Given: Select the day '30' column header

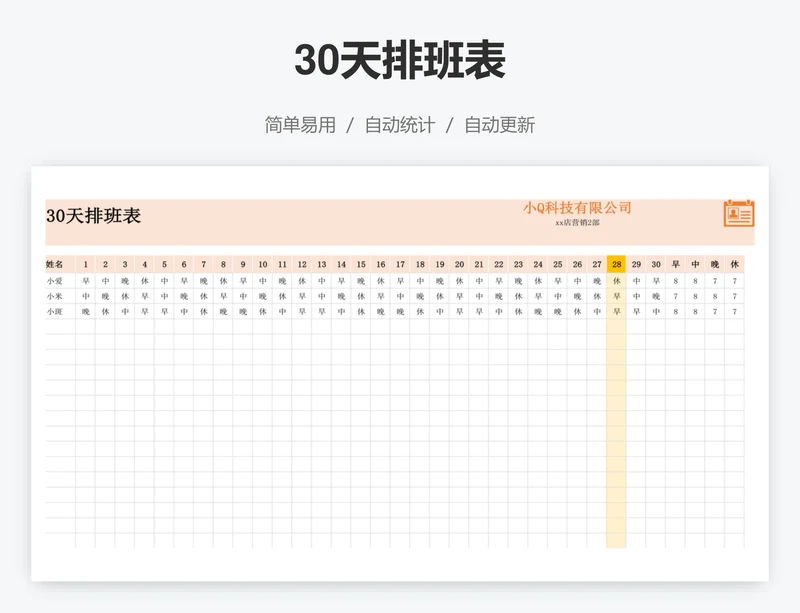Looking at the screenshot, I should [x=656, y=264].
